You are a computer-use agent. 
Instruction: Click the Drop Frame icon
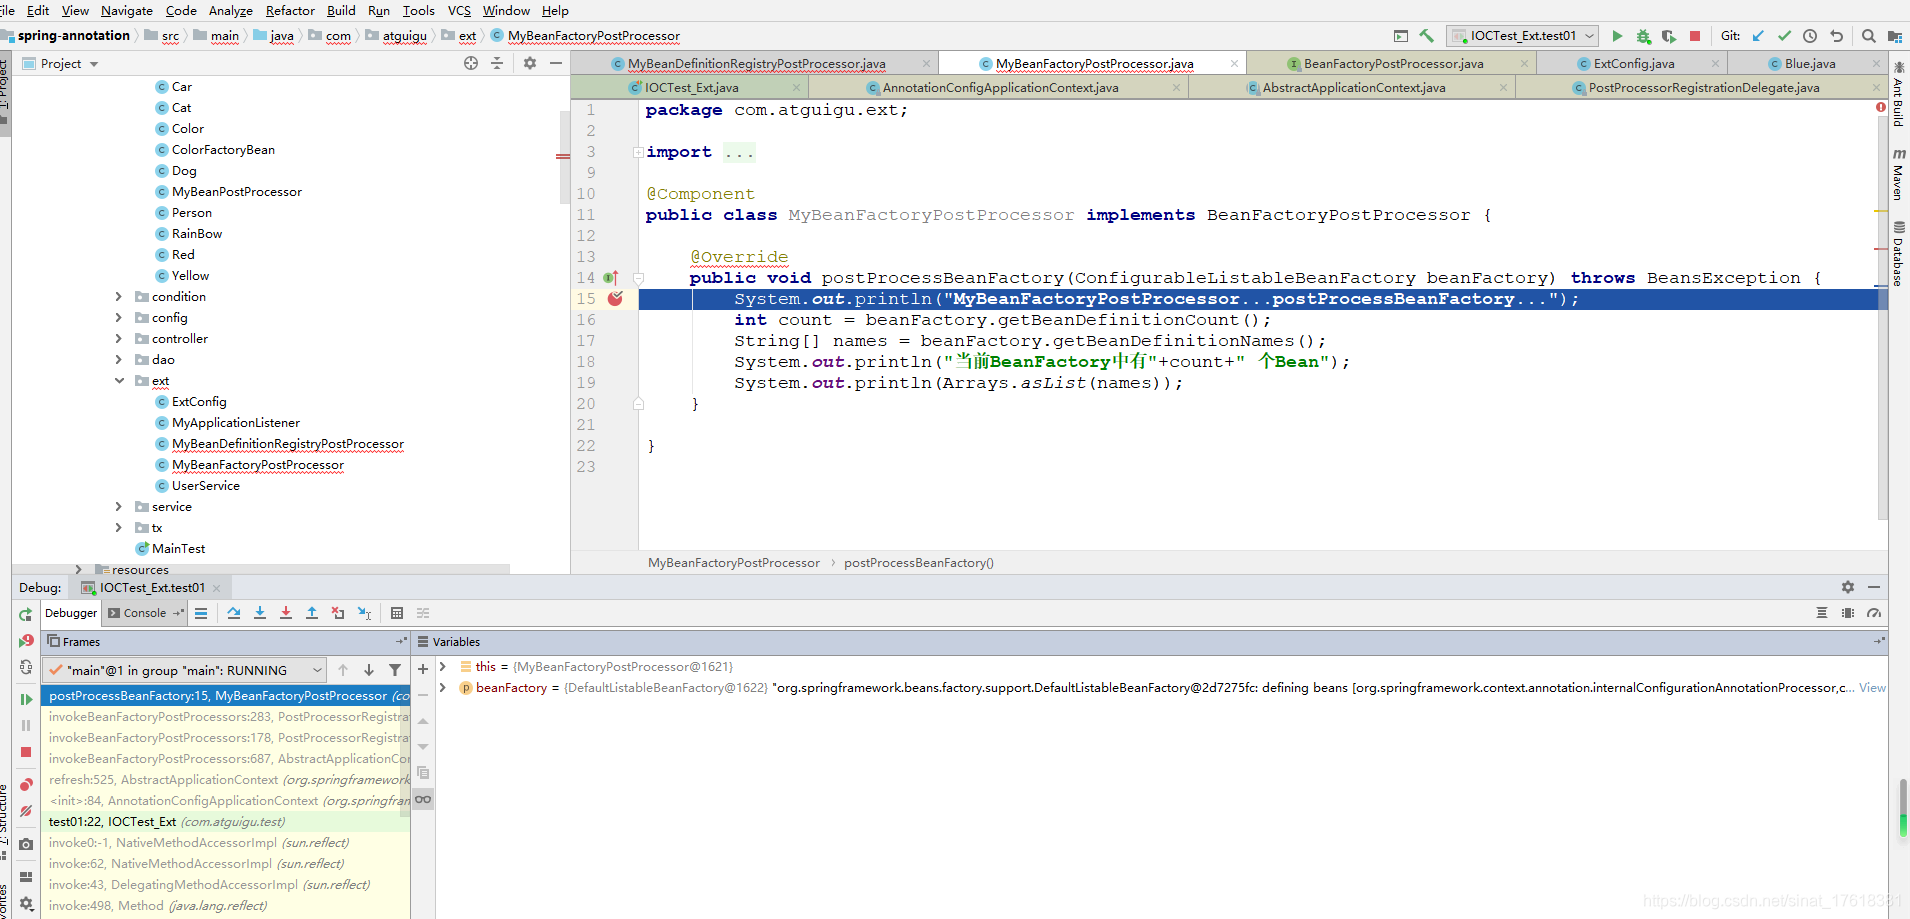coord(338,613)
